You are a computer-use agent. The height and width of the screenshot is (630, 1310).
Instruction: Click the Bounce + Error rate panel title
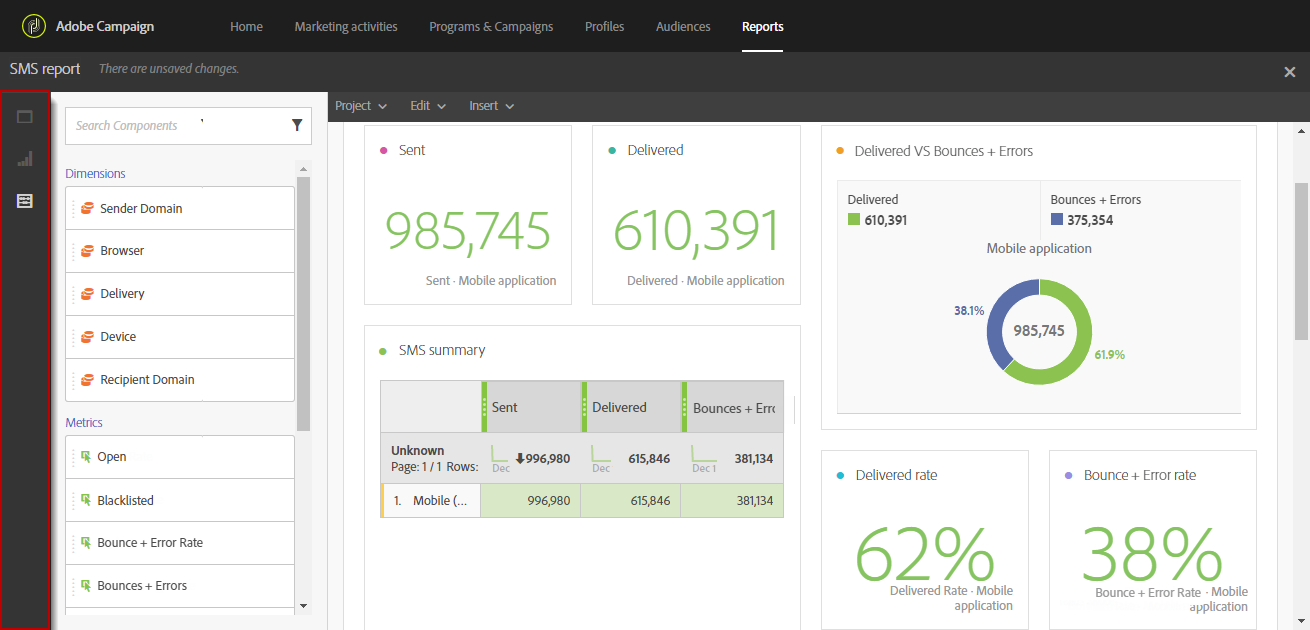(1140, 475)
